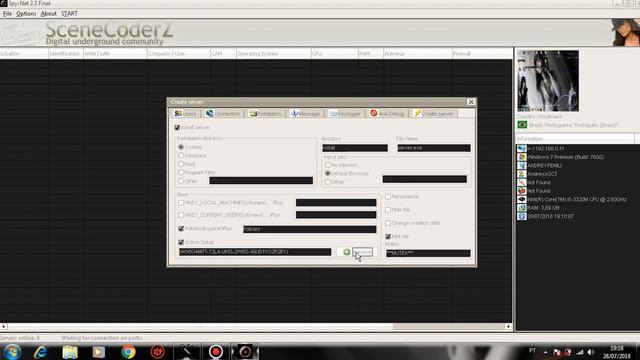The height and width of the screenshot is (360, 640).
Task: Open the About menu
Action: tap(49, 13)
